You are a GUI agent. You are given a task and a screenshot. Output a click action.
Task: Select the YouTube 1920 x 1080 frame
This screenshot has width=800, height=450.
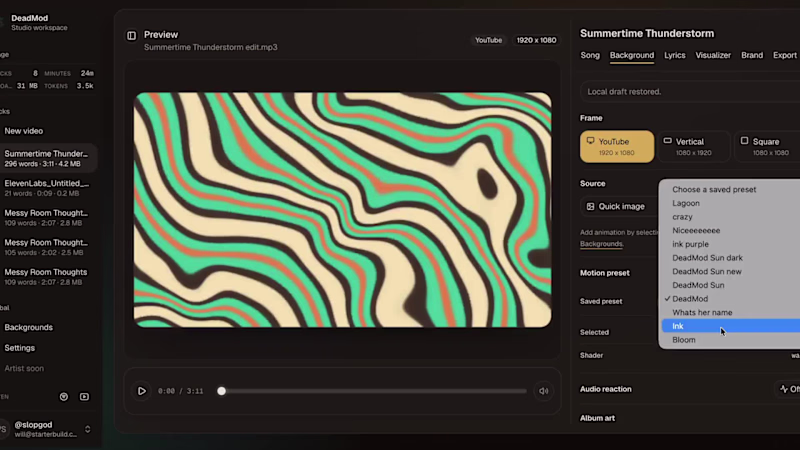point(617,146)
